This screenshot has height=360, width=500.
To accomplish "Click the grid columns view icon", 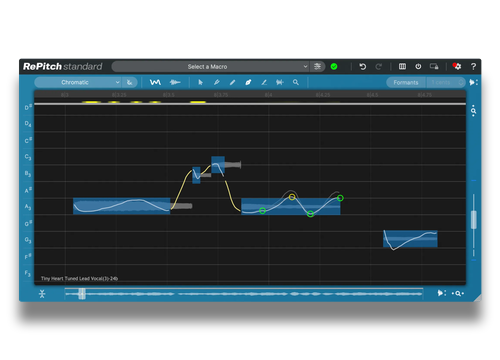I will point(402,66).
